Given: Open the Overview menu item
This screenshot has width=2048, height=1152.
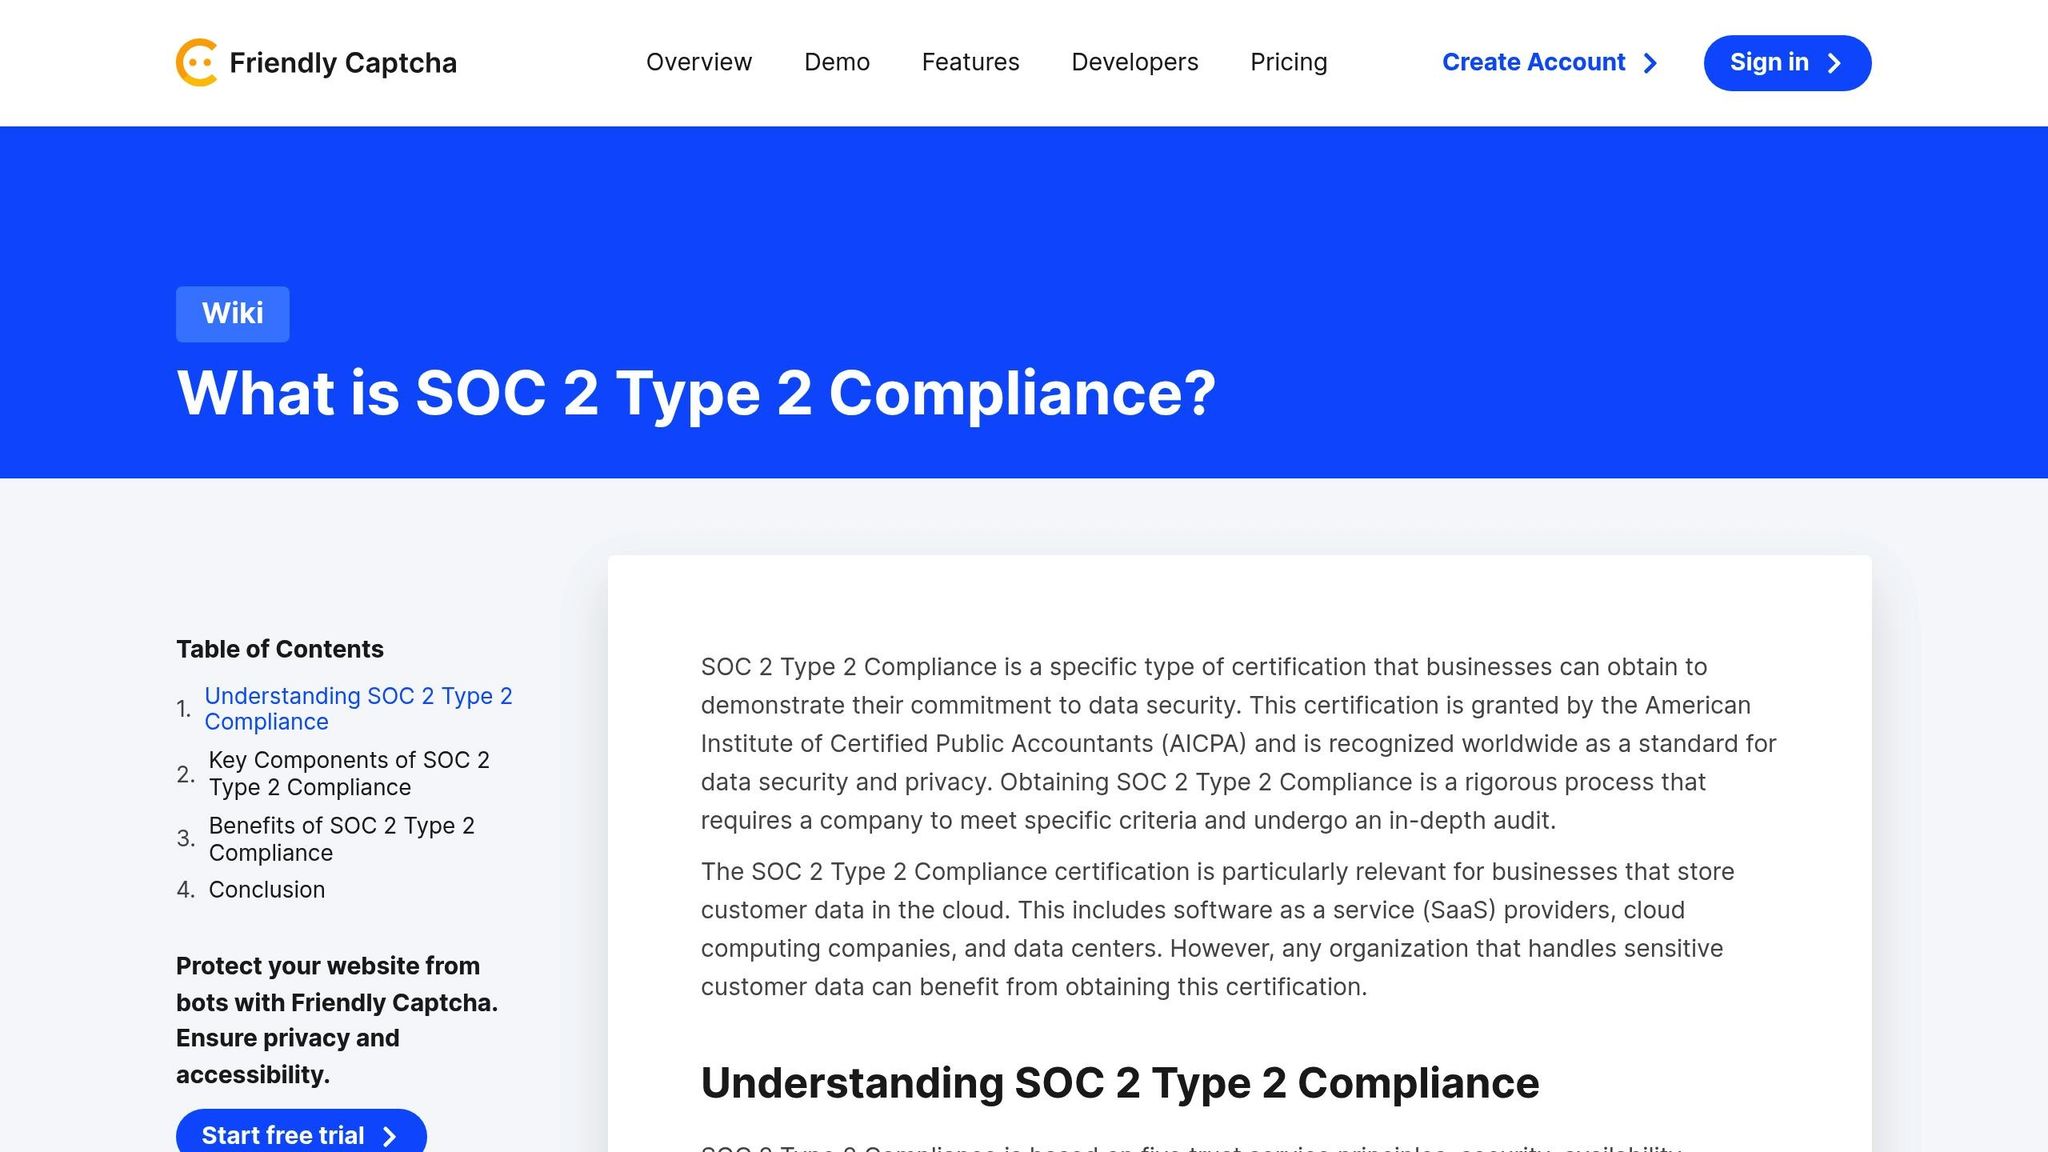Looking at the screenshot, I should tap(699, 62).
